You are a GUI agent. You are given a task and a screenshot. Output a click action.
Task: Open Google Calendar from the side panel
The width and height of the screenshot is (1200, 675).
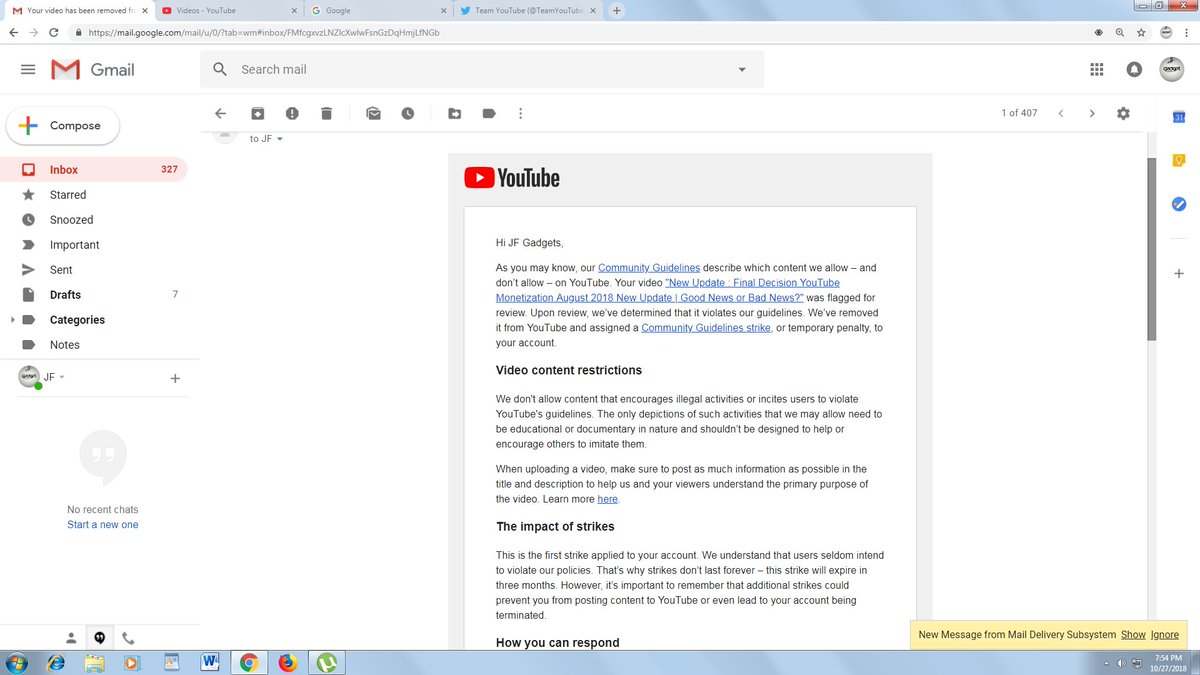[1179, 118]
